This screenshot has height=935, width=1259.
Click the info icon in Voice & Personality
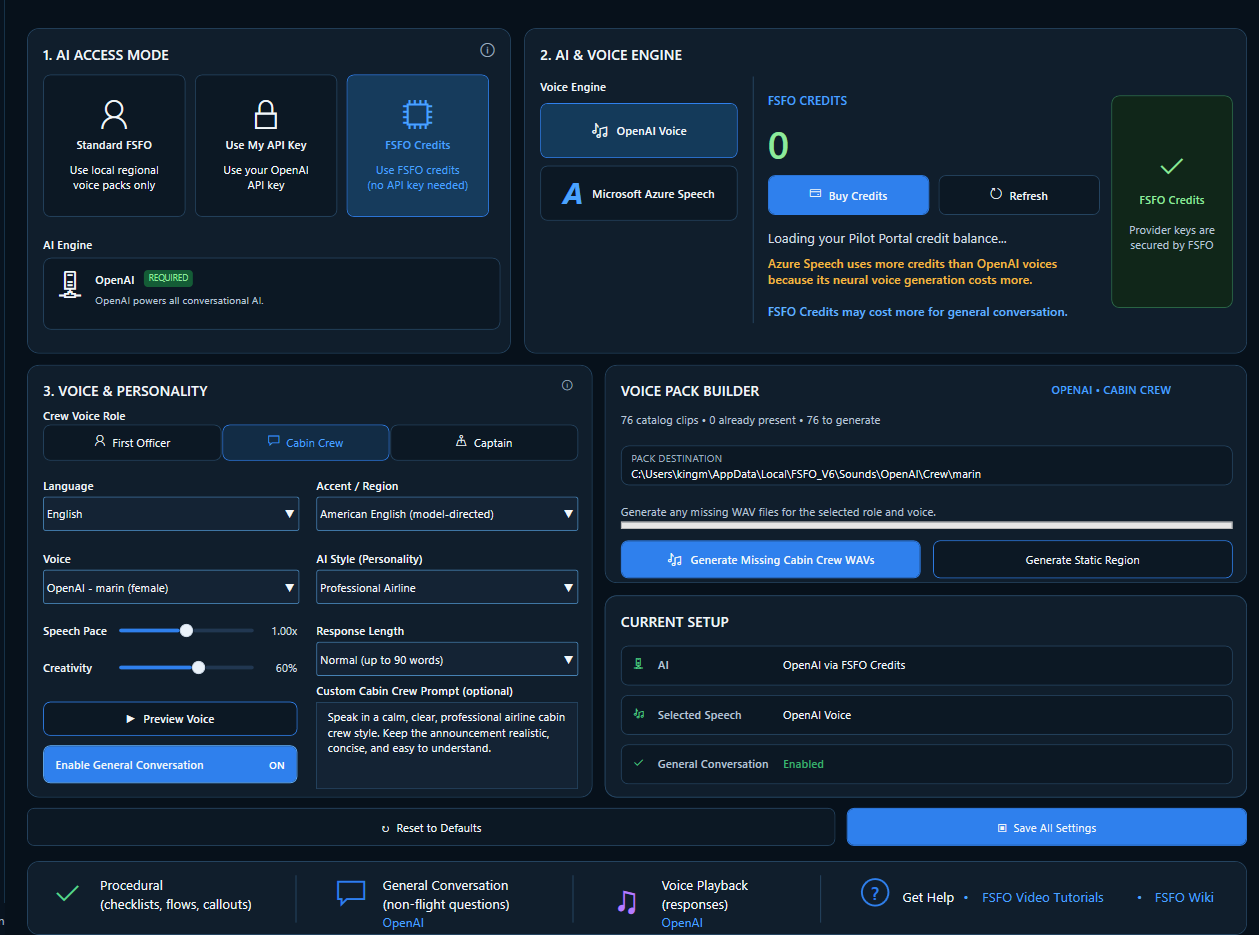click(x=567, y=385)
